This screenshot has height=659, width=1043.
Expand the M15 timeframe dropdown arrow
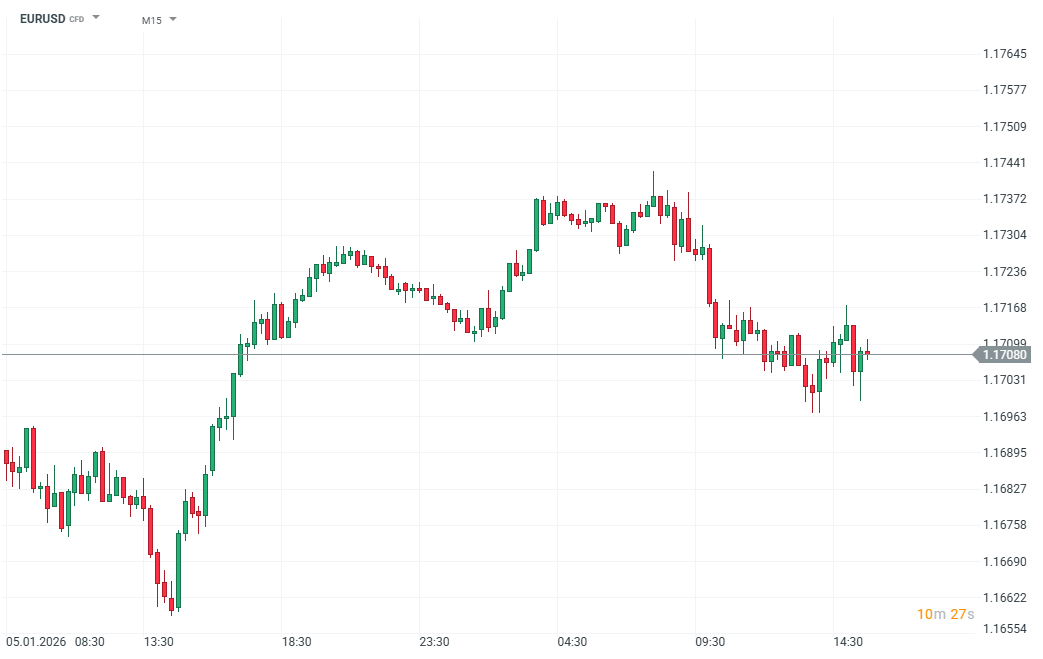coord(173,19)
